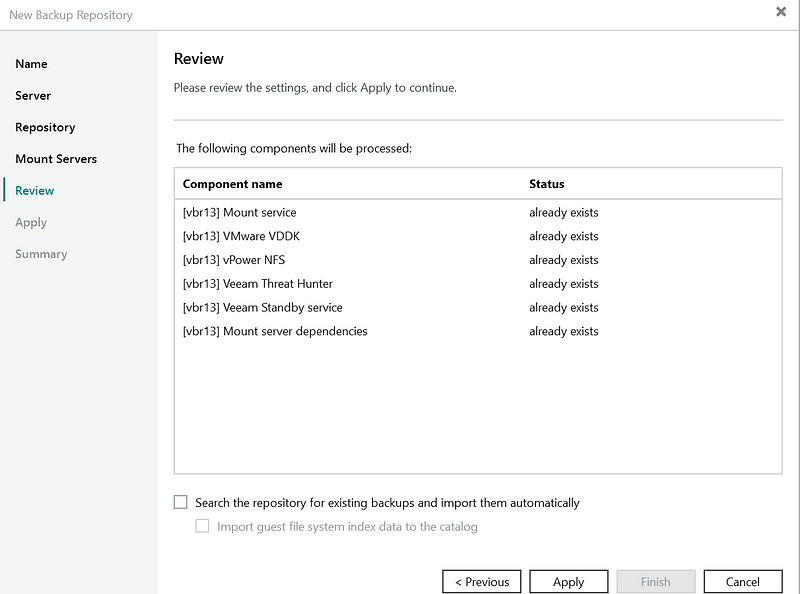Open the Server wizard step
The width and height of the screenshot is (800, 594).
[33, 96]
